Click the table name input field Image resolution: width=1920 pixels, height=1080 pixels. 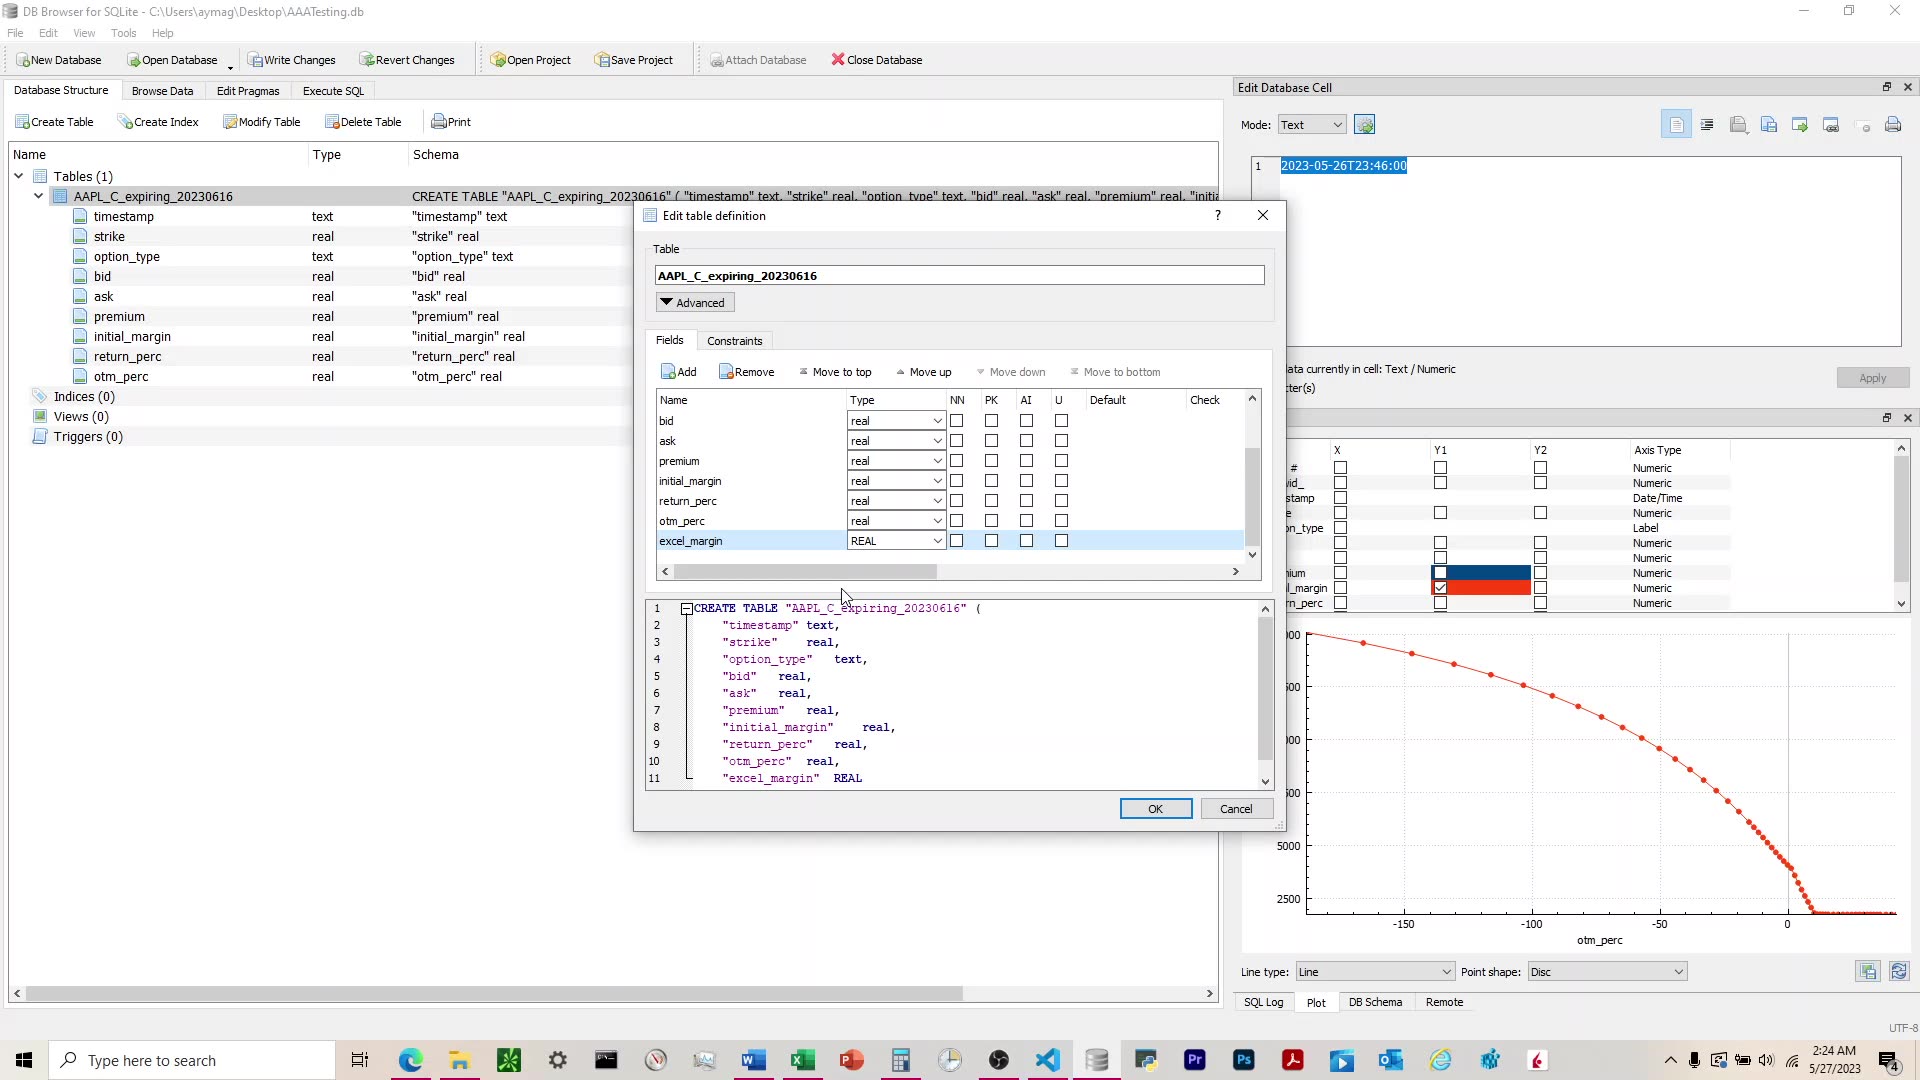point(958,276)
